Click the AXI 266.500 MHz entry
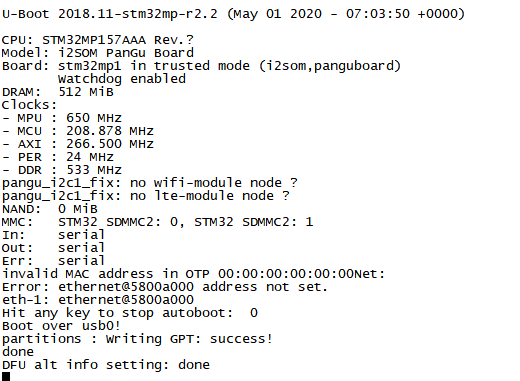The width and height of the screenshot is (520, 381). (x=78, y=144)
